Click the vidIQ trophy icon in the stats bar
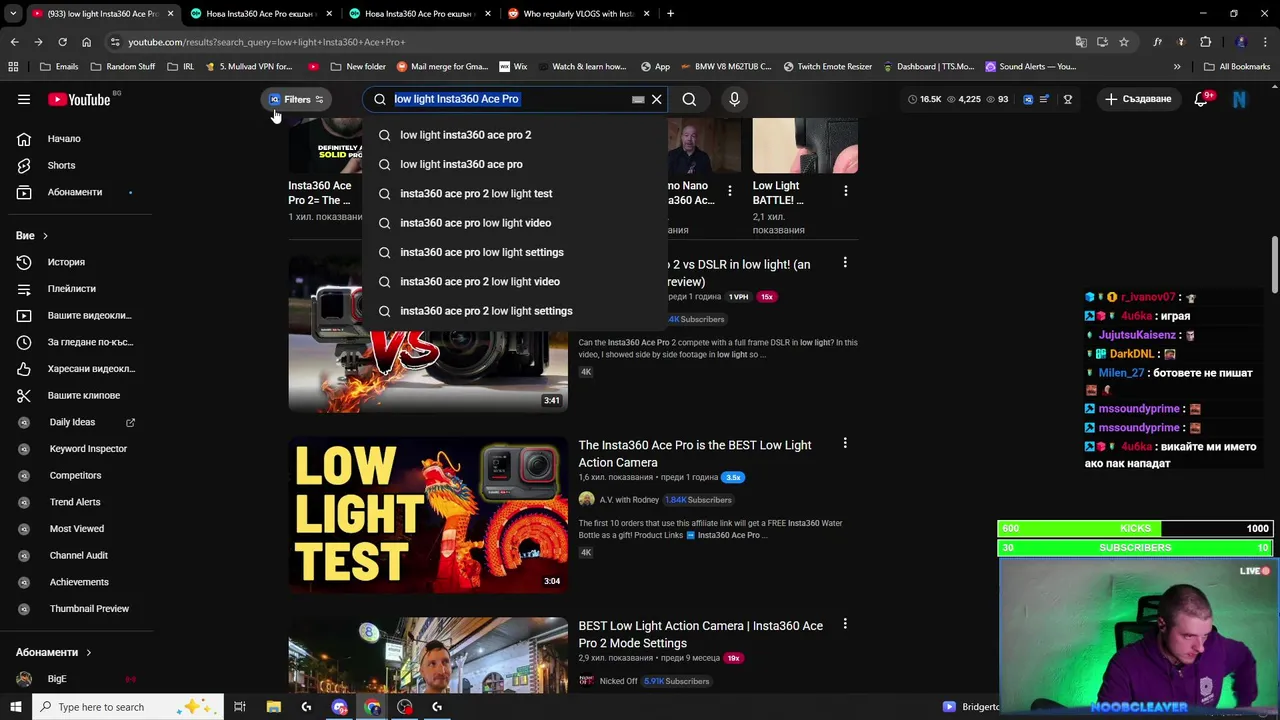Viewport: 1280px width, 720px height. (x=1068, y=99)
